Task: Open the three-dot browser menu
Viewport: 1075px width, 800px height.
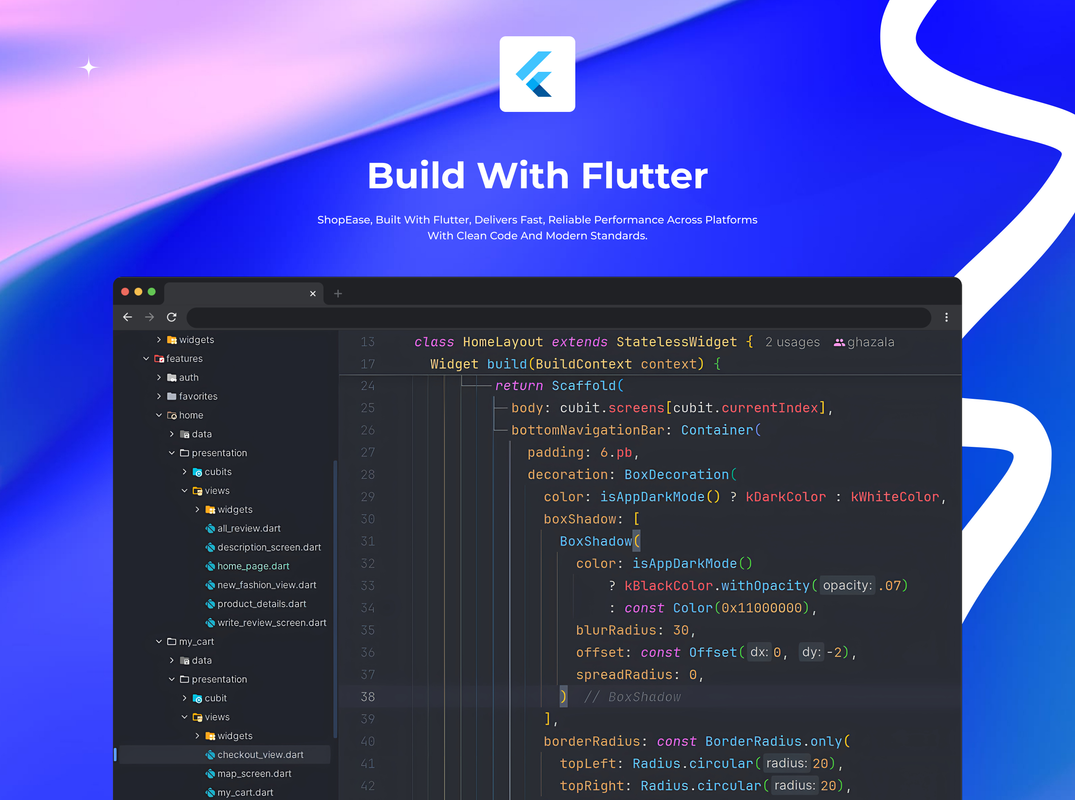Action: point(946,317)
